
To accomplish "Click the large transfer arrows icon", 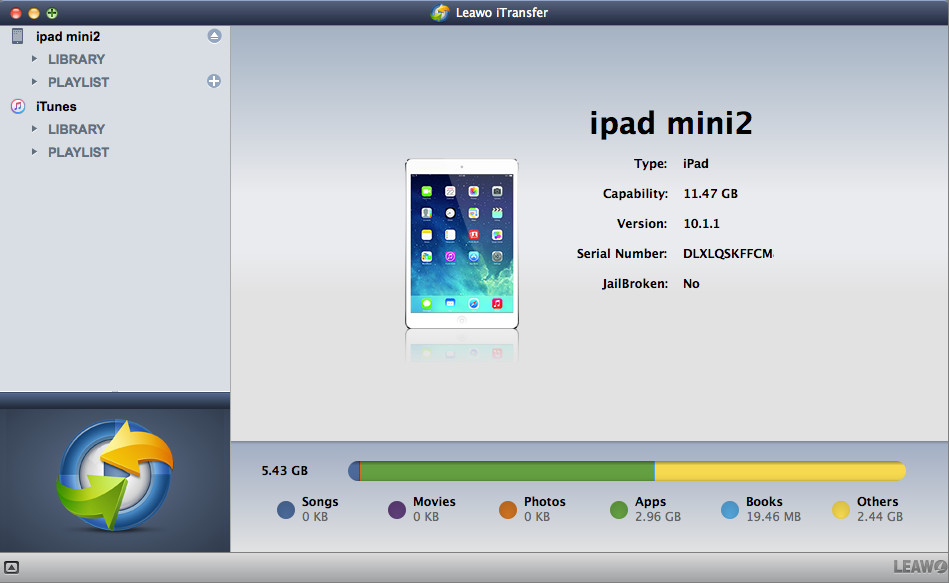I will (115, 474).
